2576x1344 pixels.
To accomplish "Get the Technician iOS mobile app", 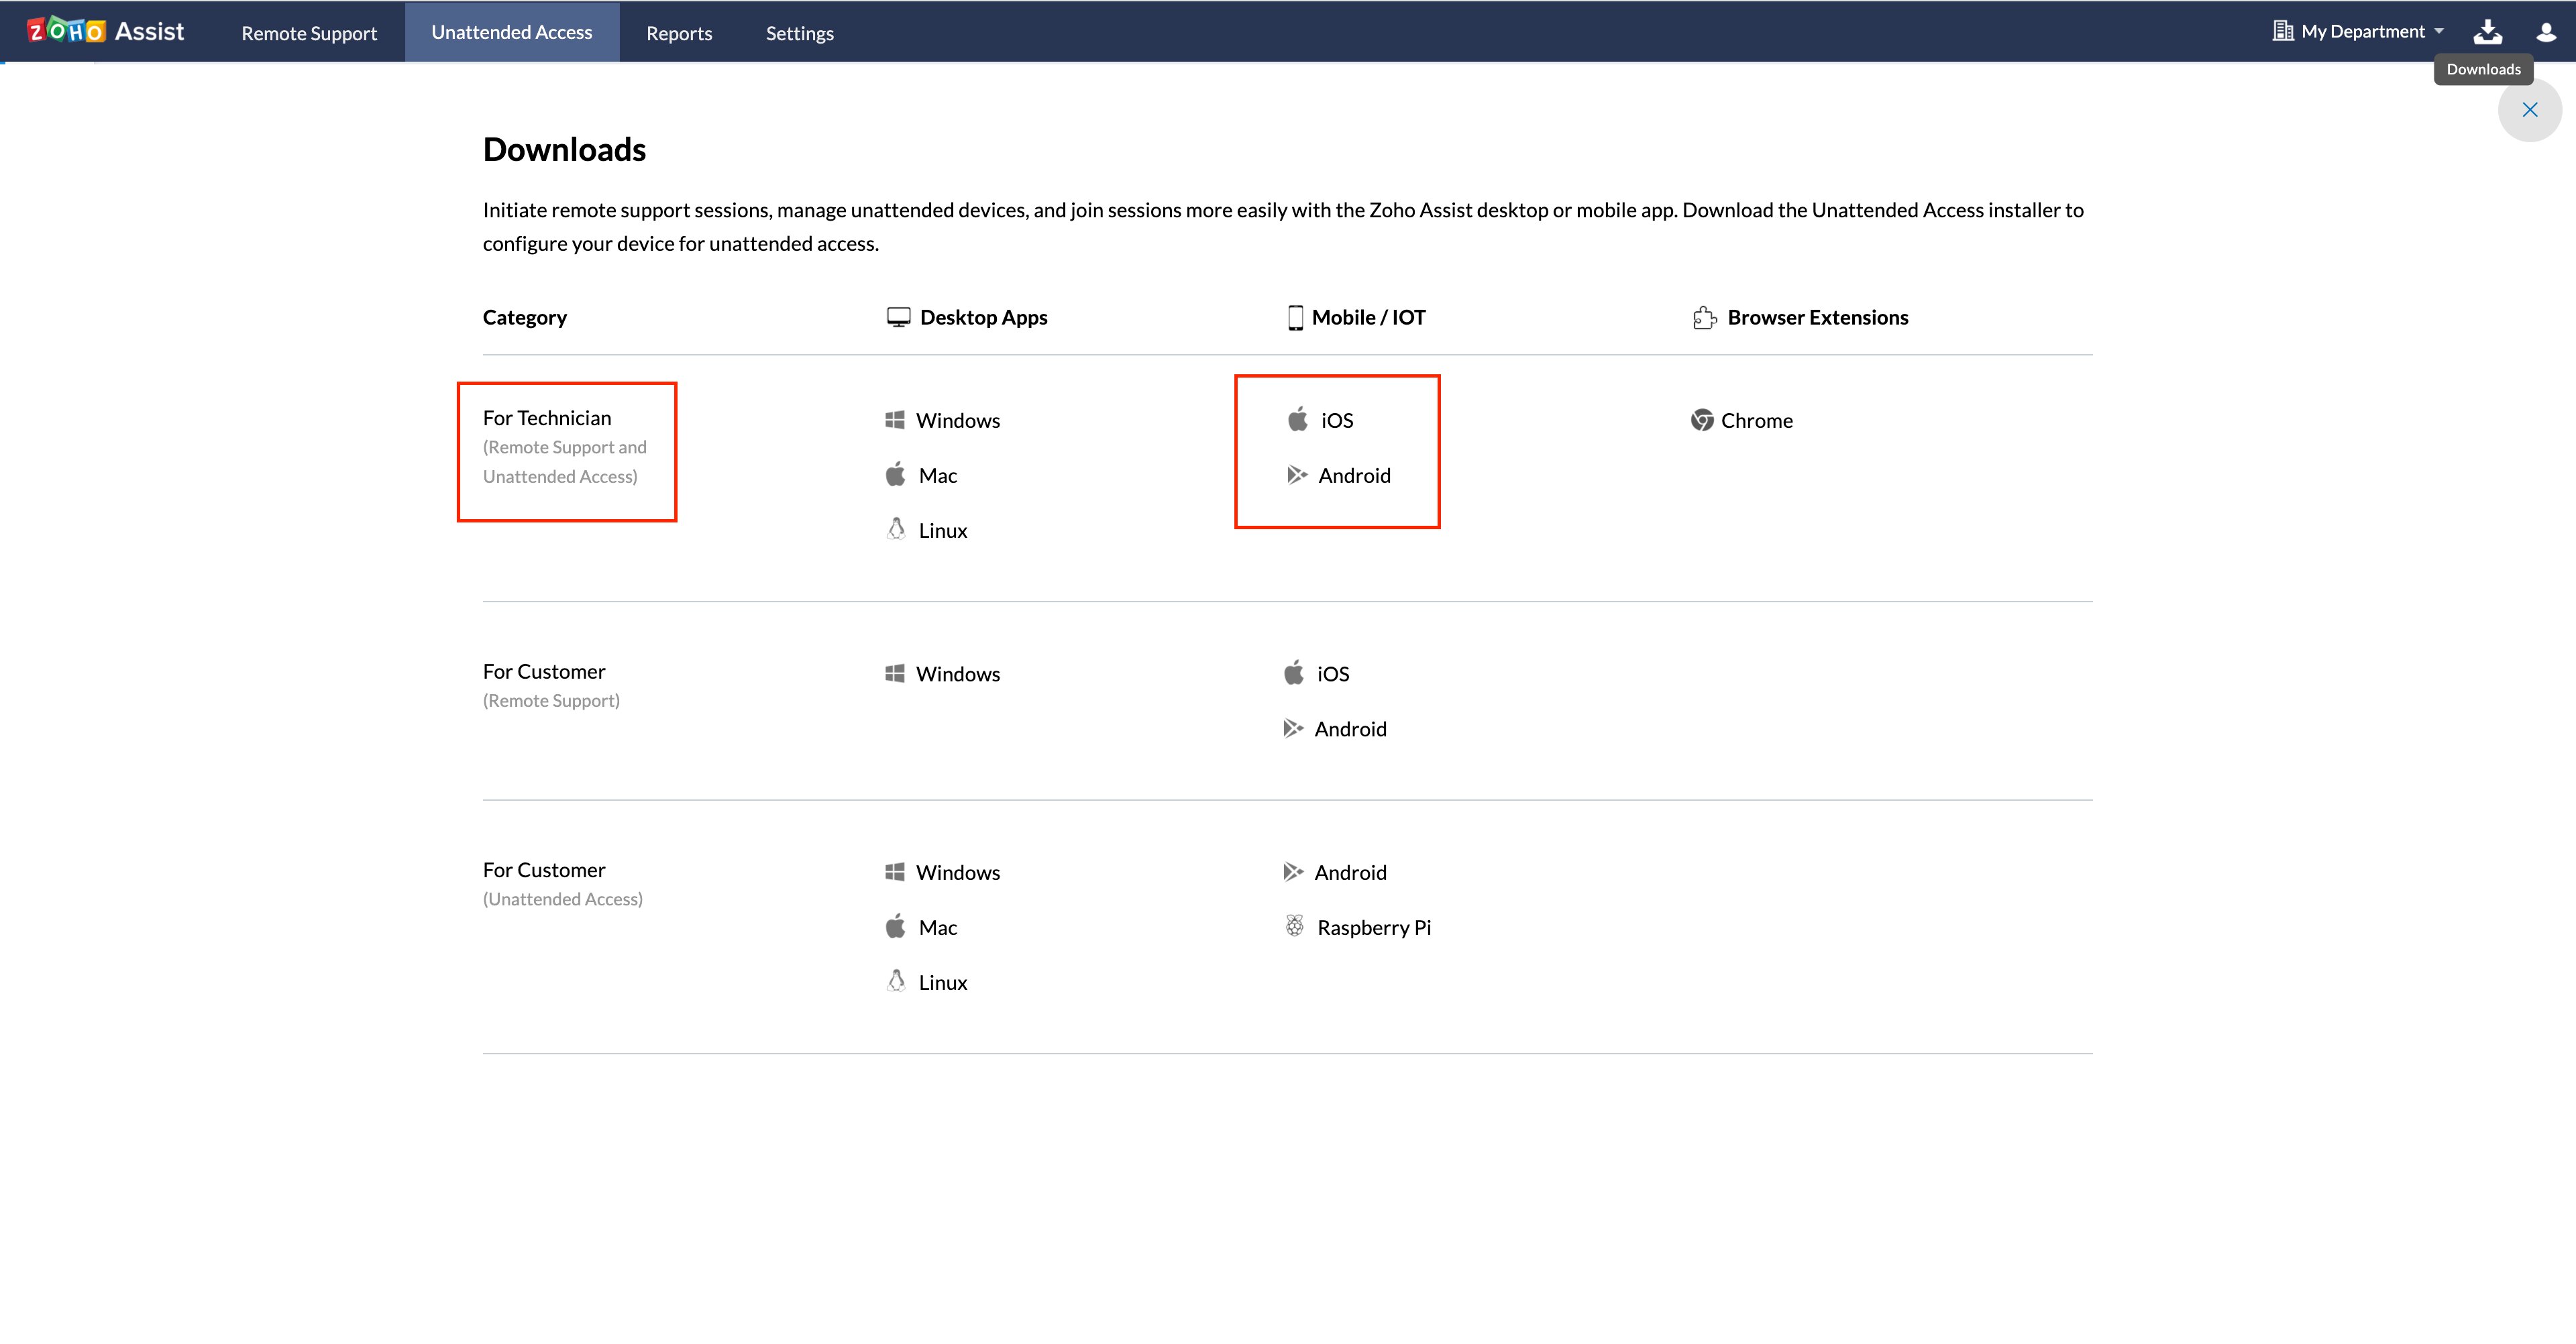I will (1335, 421).
